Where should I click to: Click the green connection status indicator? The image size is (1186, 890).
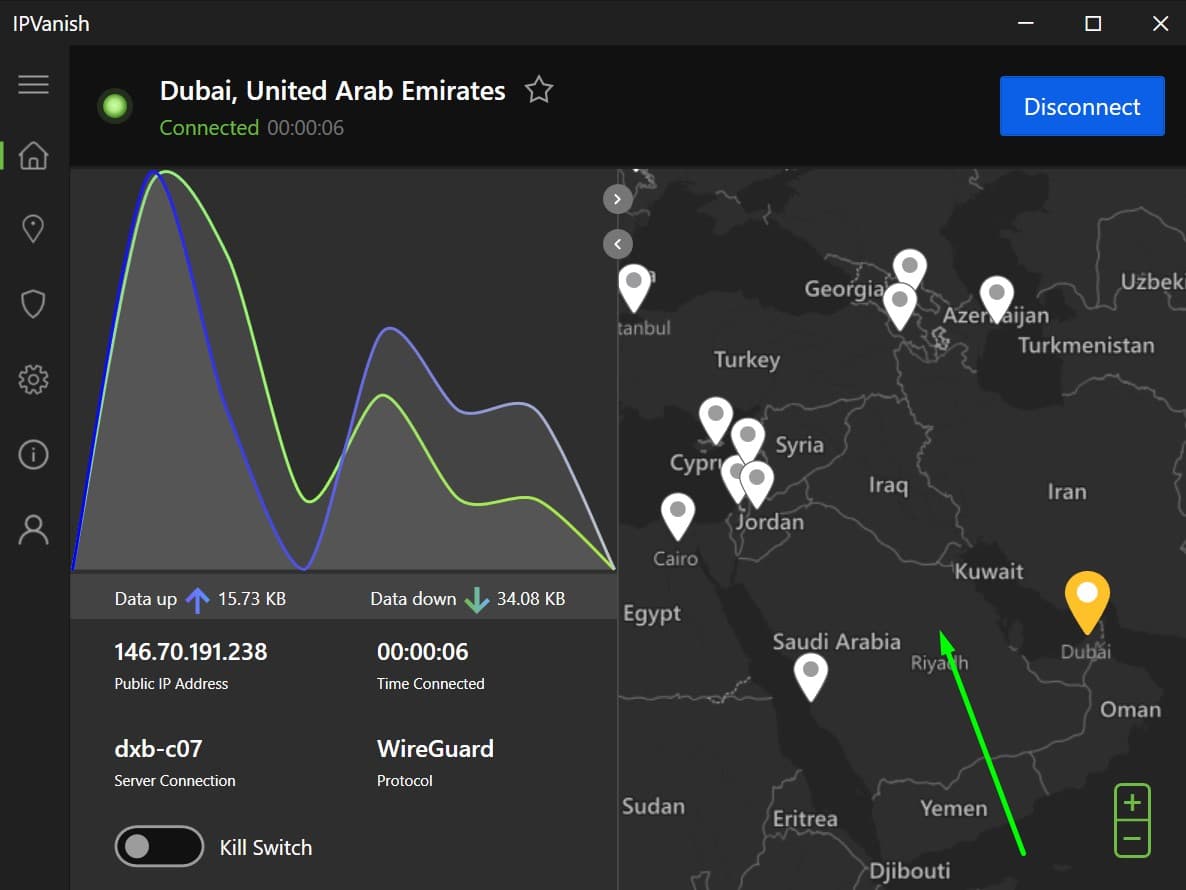(x=115, y=106)
